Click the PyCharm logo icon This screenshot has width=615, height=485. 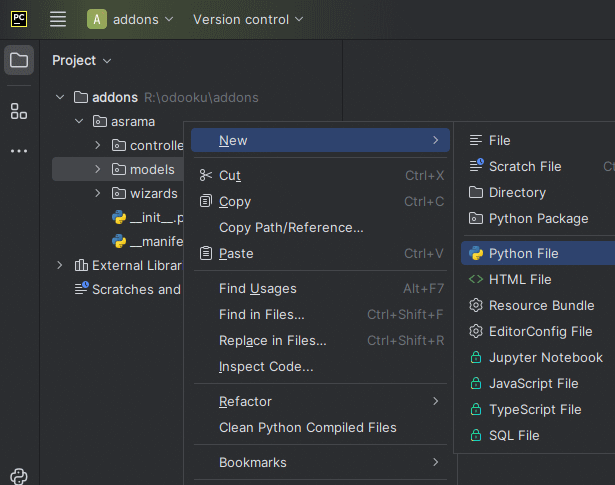coord(19,19)
